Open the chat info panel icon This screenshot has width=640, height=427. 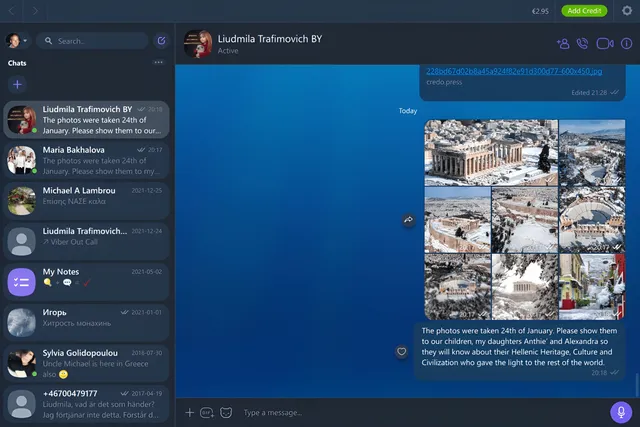pyautogui.click(x=627, y=44)
